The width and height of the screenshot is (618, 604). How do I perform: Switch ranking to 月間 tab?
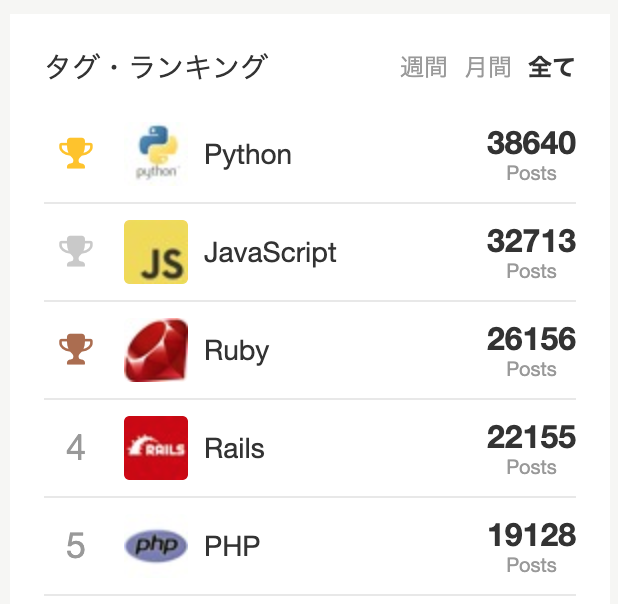488,67
